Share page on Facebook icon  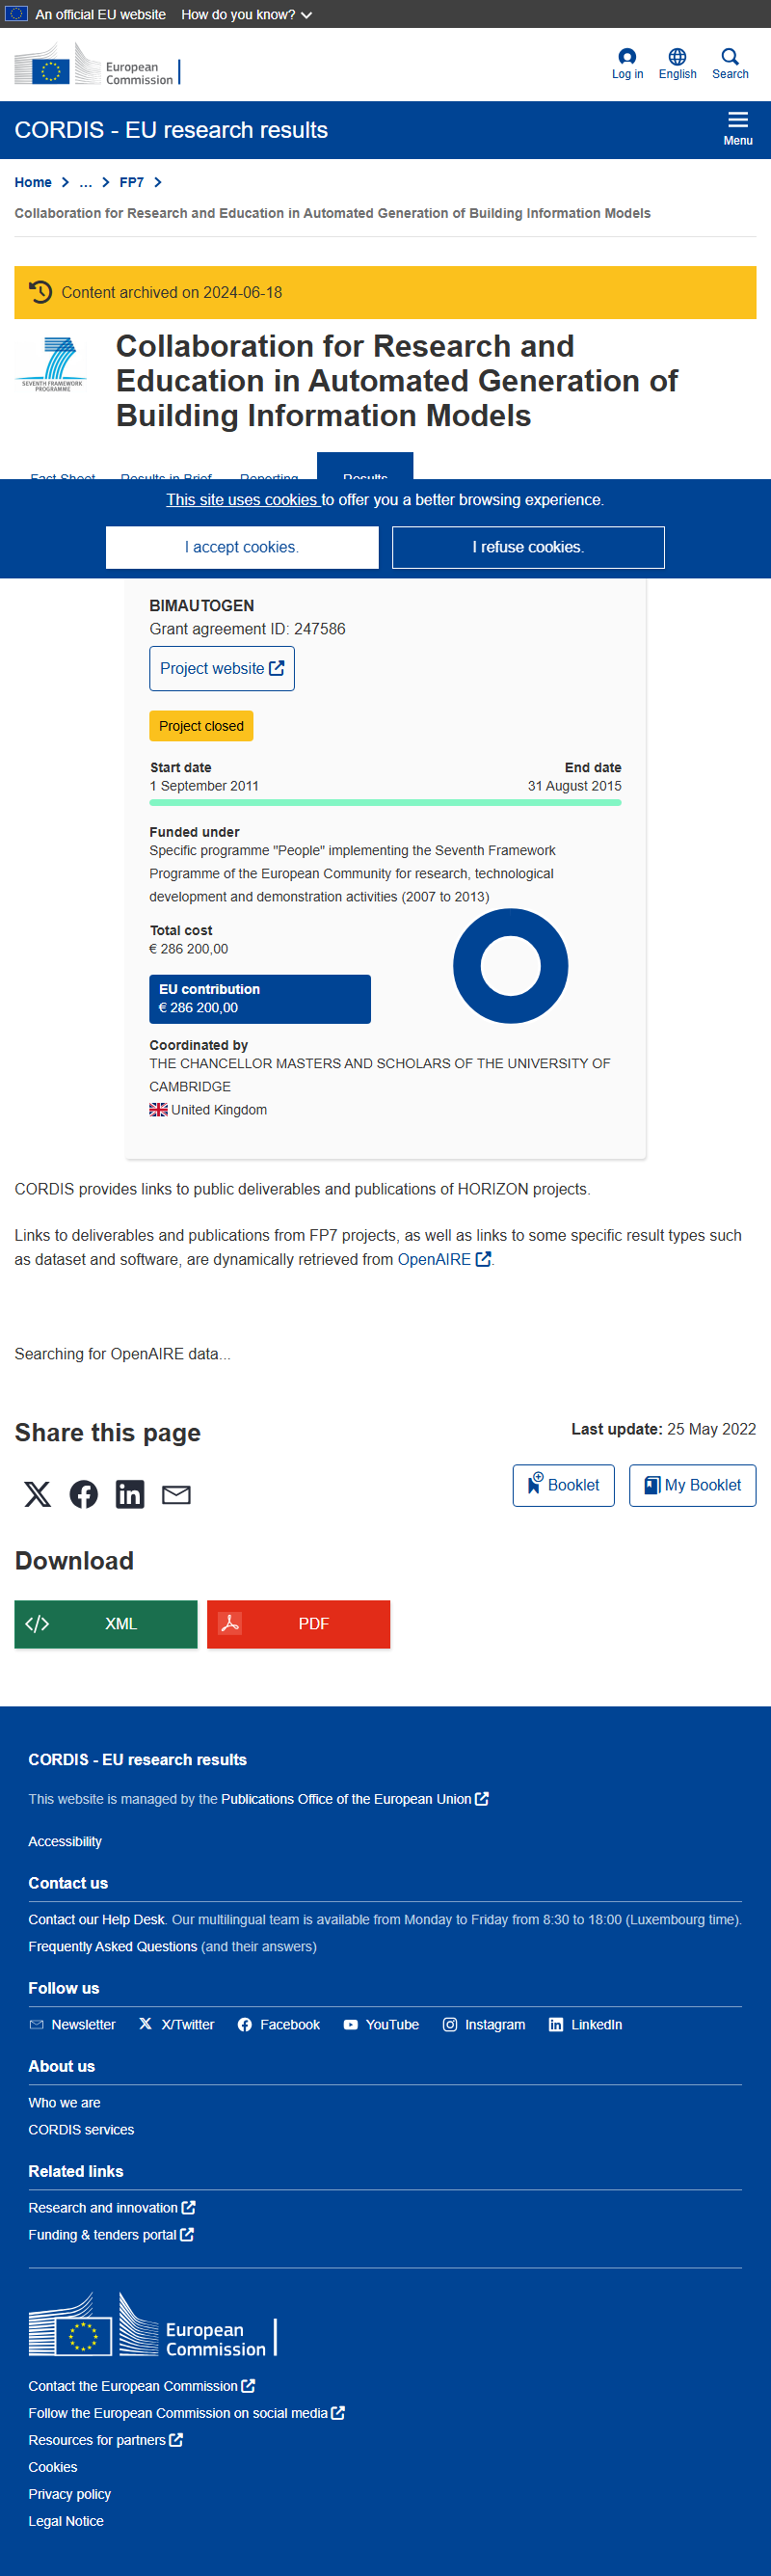(x=84, y=1494)
